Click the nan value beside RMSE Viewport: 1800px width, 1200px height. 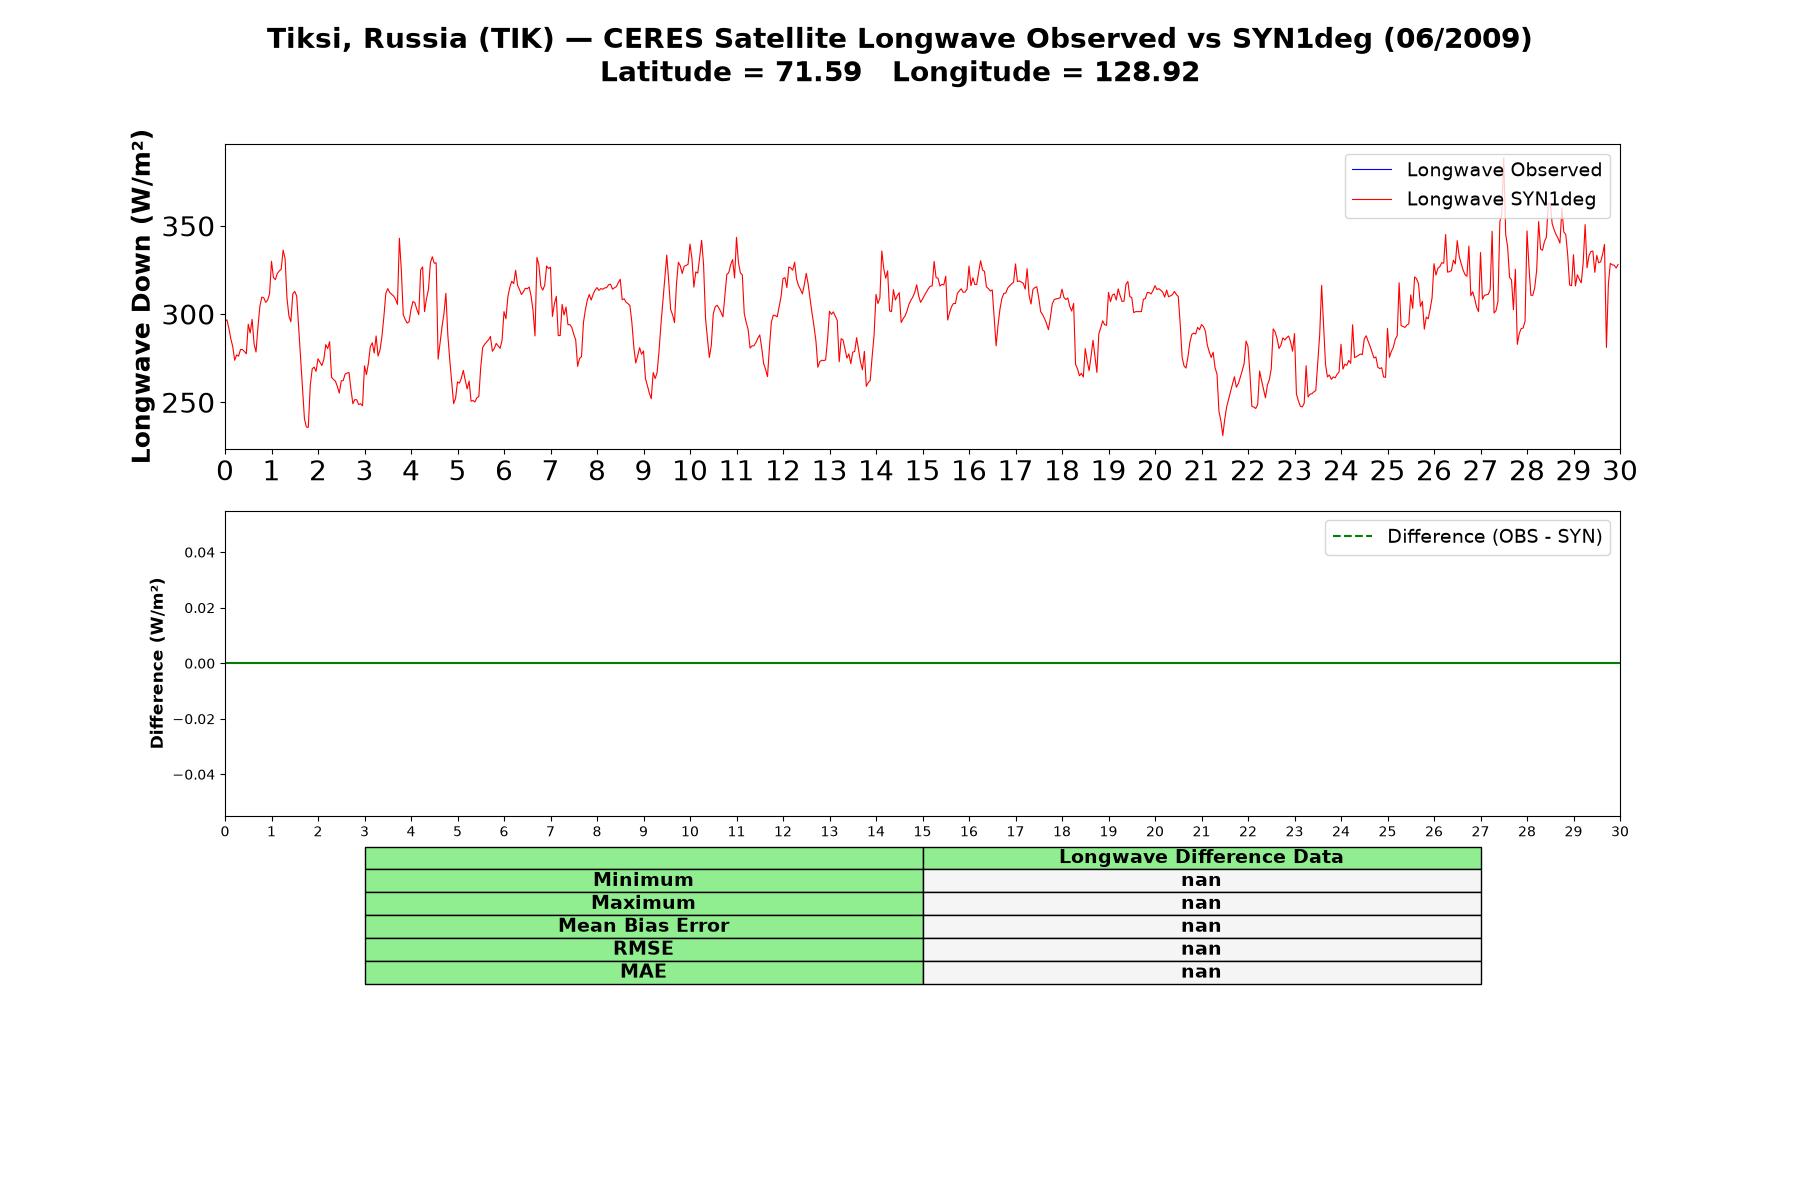1201,949
